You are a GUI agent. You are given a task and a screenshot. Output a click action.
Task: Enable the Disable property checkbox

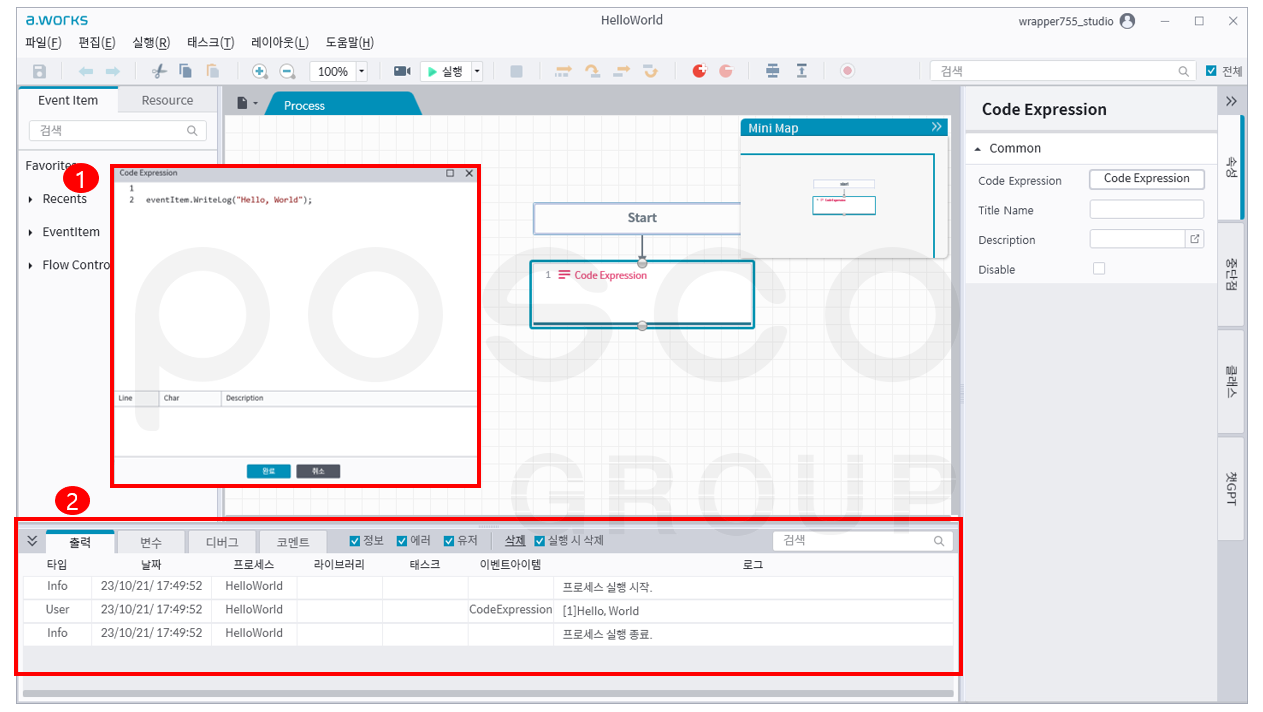[x=1099, y=269]
